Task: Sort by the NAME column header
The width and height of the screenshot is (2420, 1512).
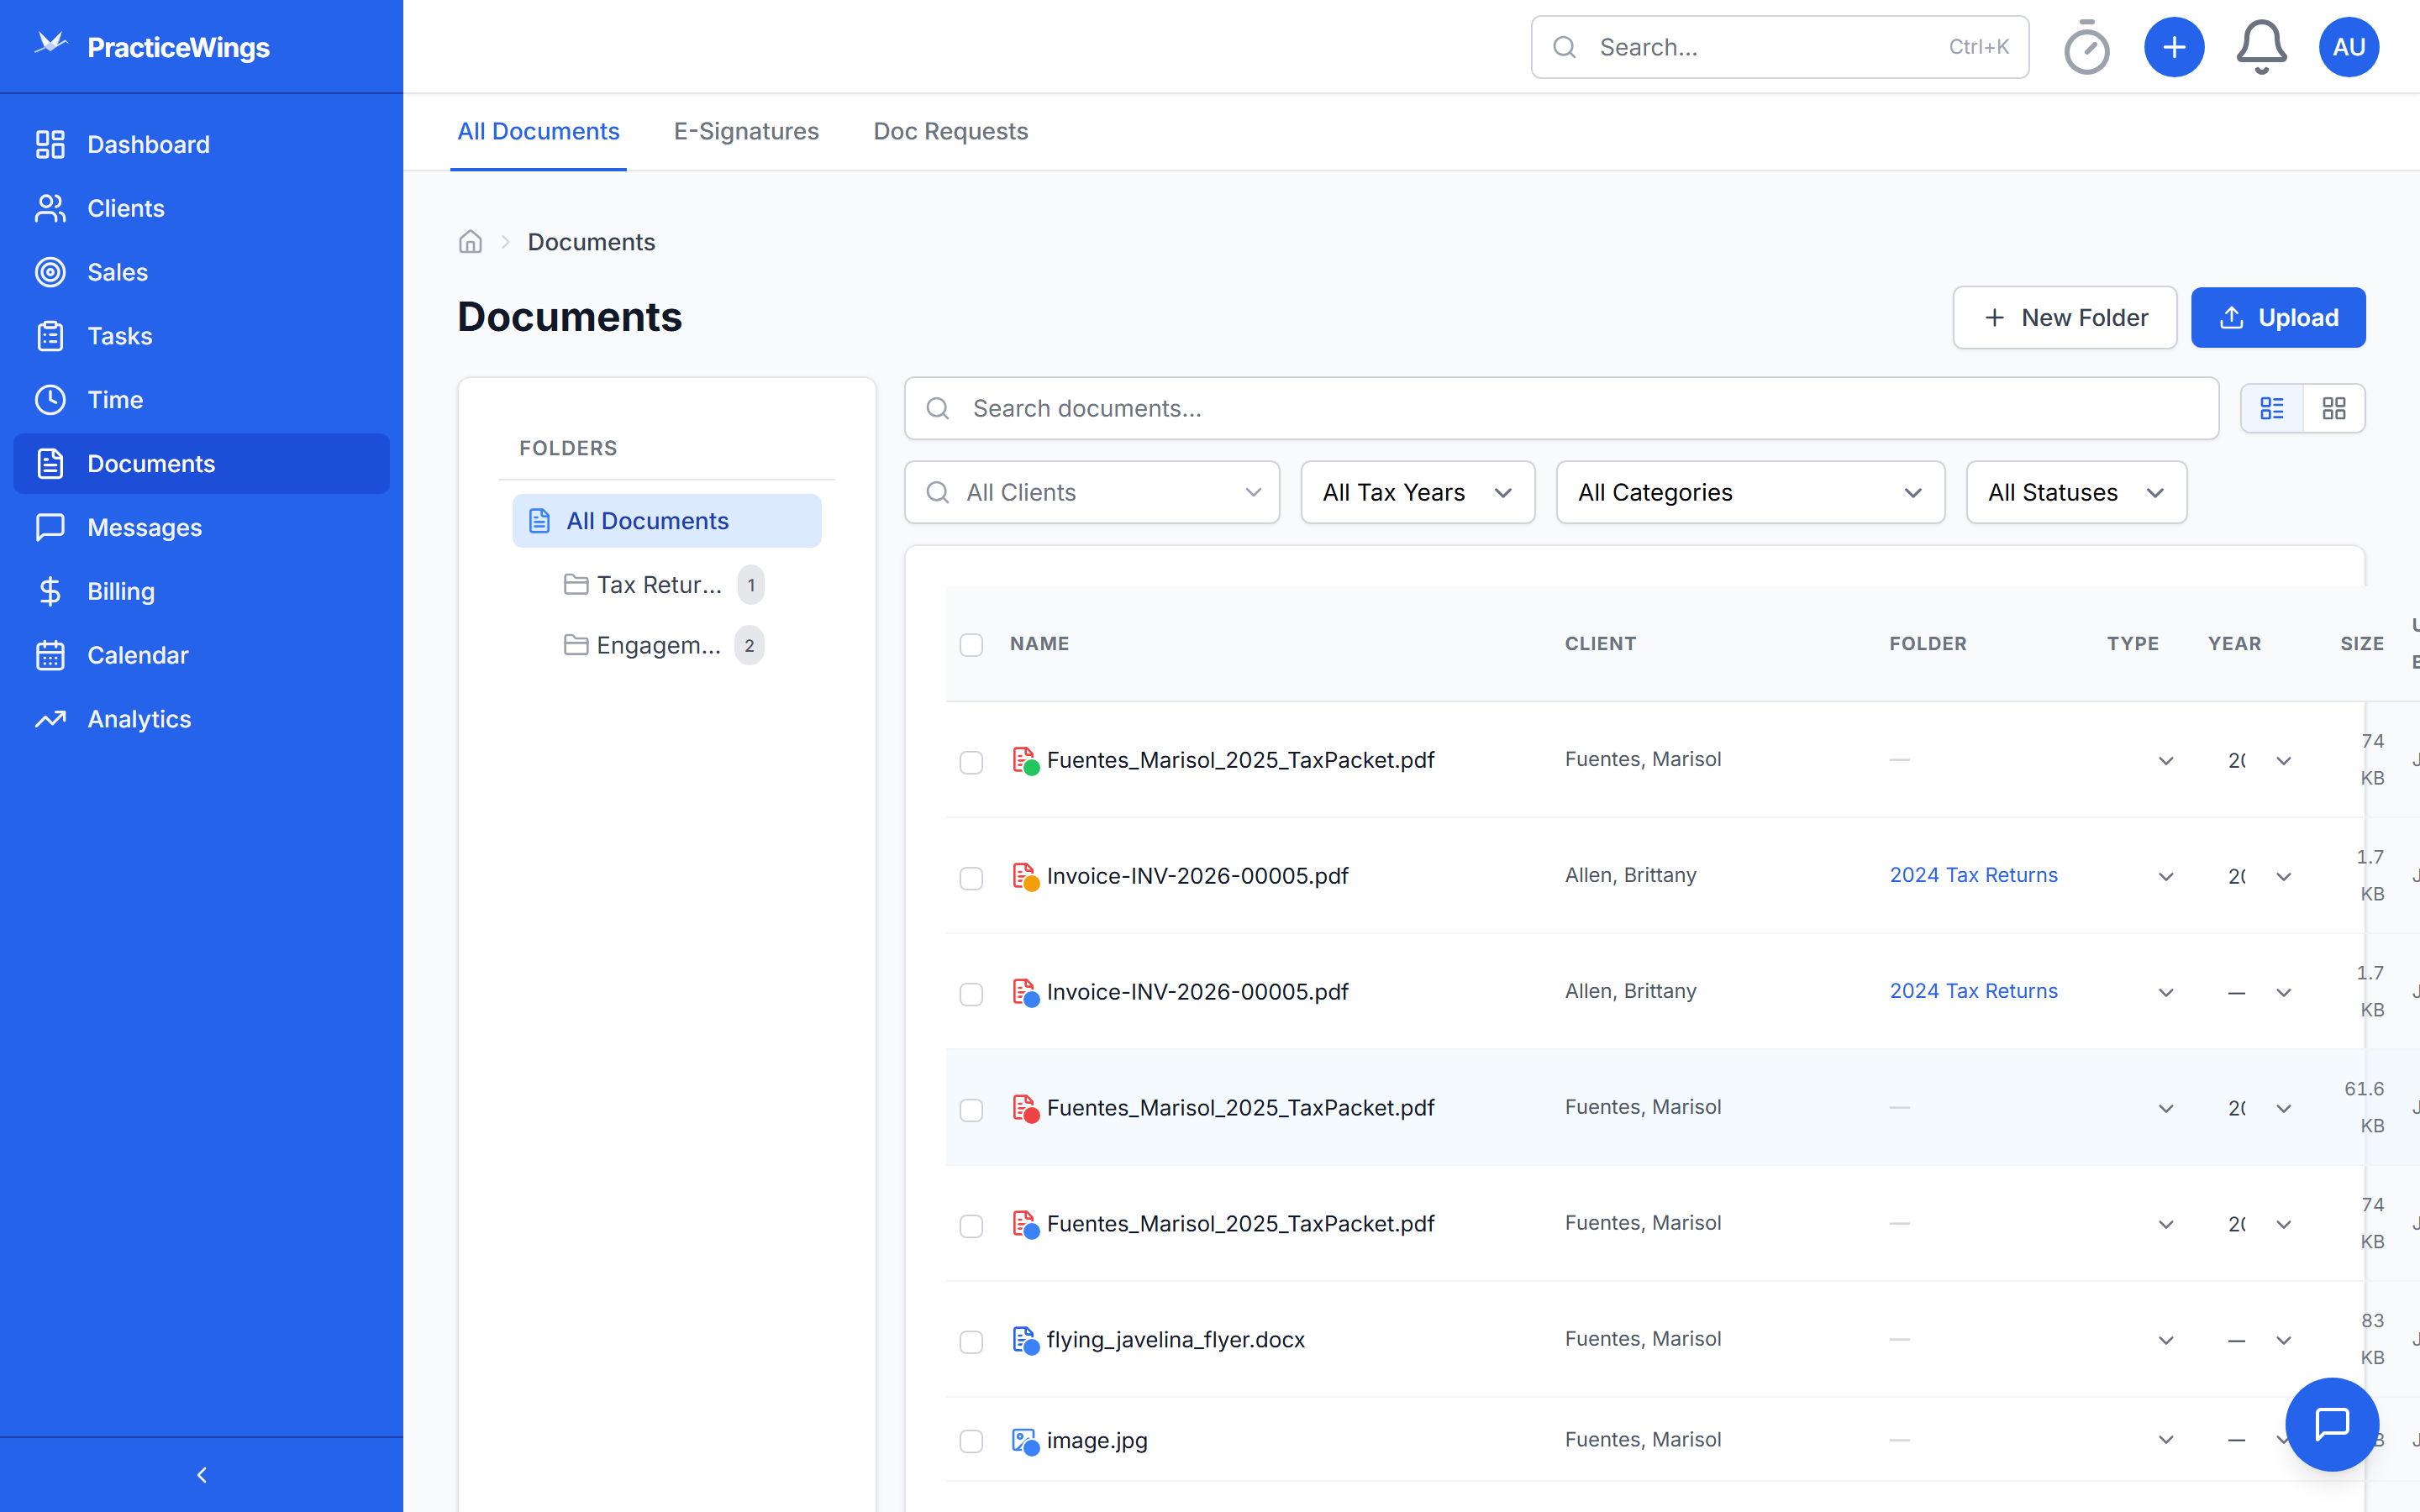Action: (x=1039, y=644)
